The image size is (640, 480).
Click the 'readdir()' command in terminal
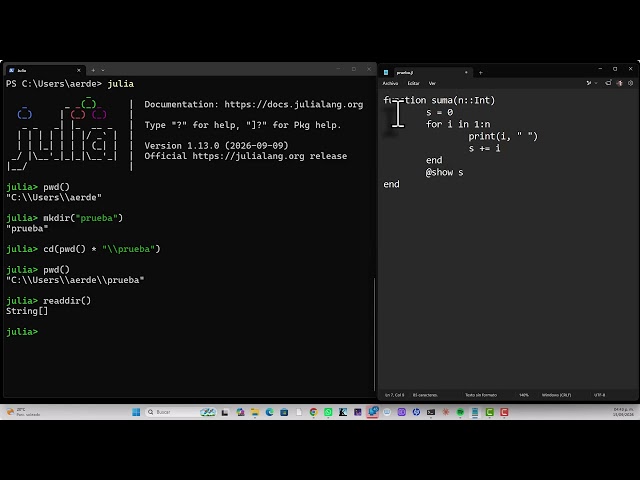[x=67, y=301]
